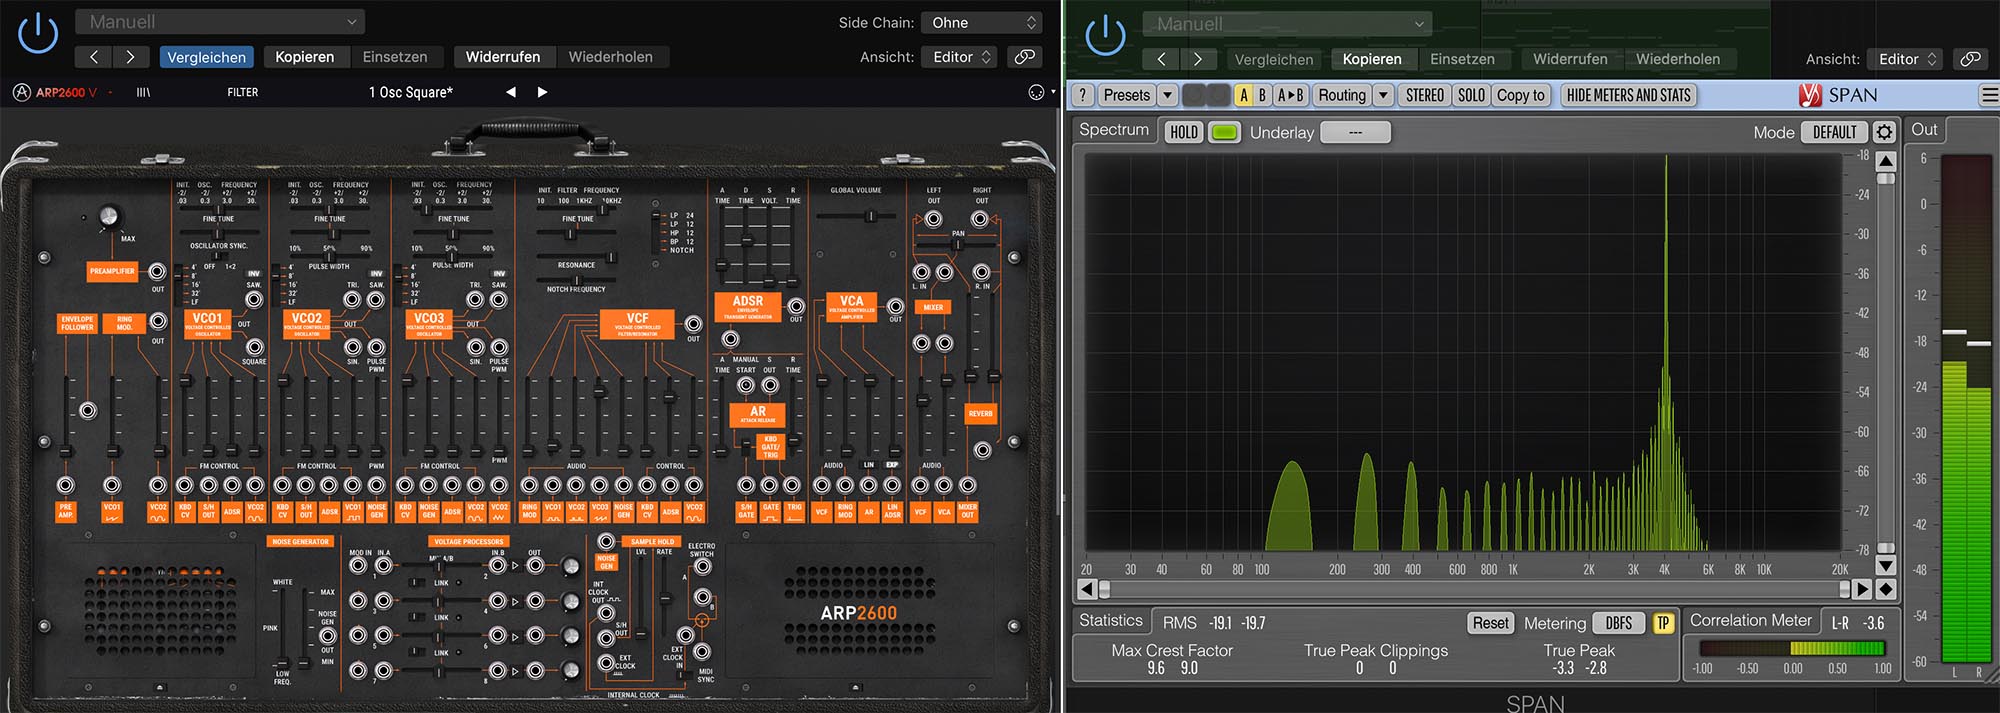Screen dimensions: 2000x713
Task: Go to next setting in ARP2600 header
Action: [130, 57]
